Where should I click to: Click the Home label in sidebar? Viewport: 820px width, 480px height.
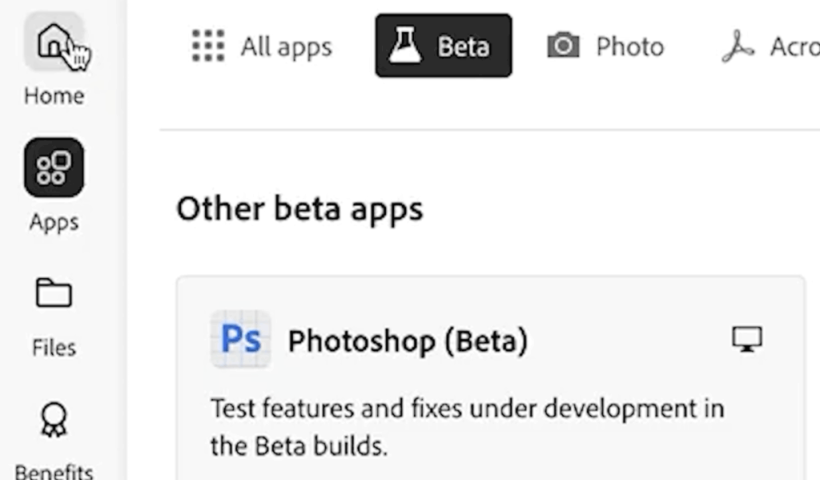[54, 96]
